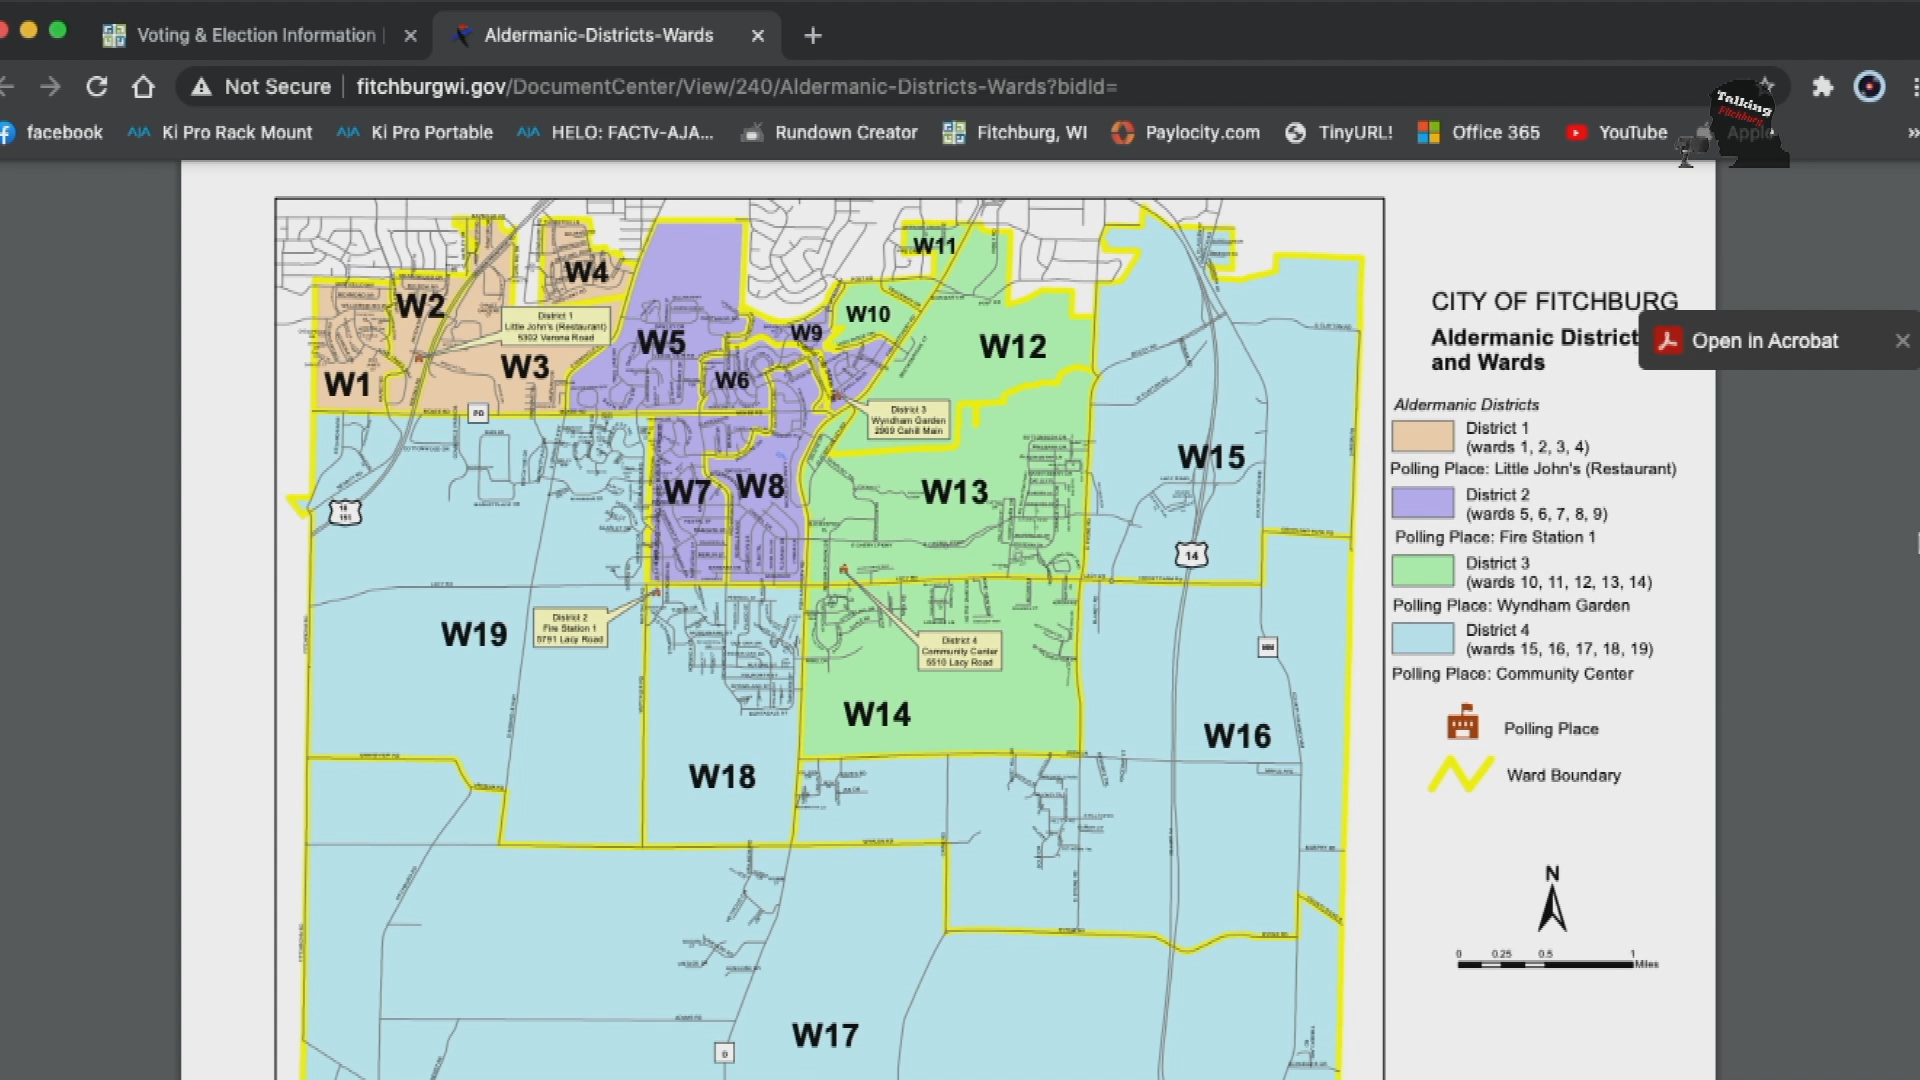
Task: Click the browser profile avatar icon
Action: point(1869,87)
